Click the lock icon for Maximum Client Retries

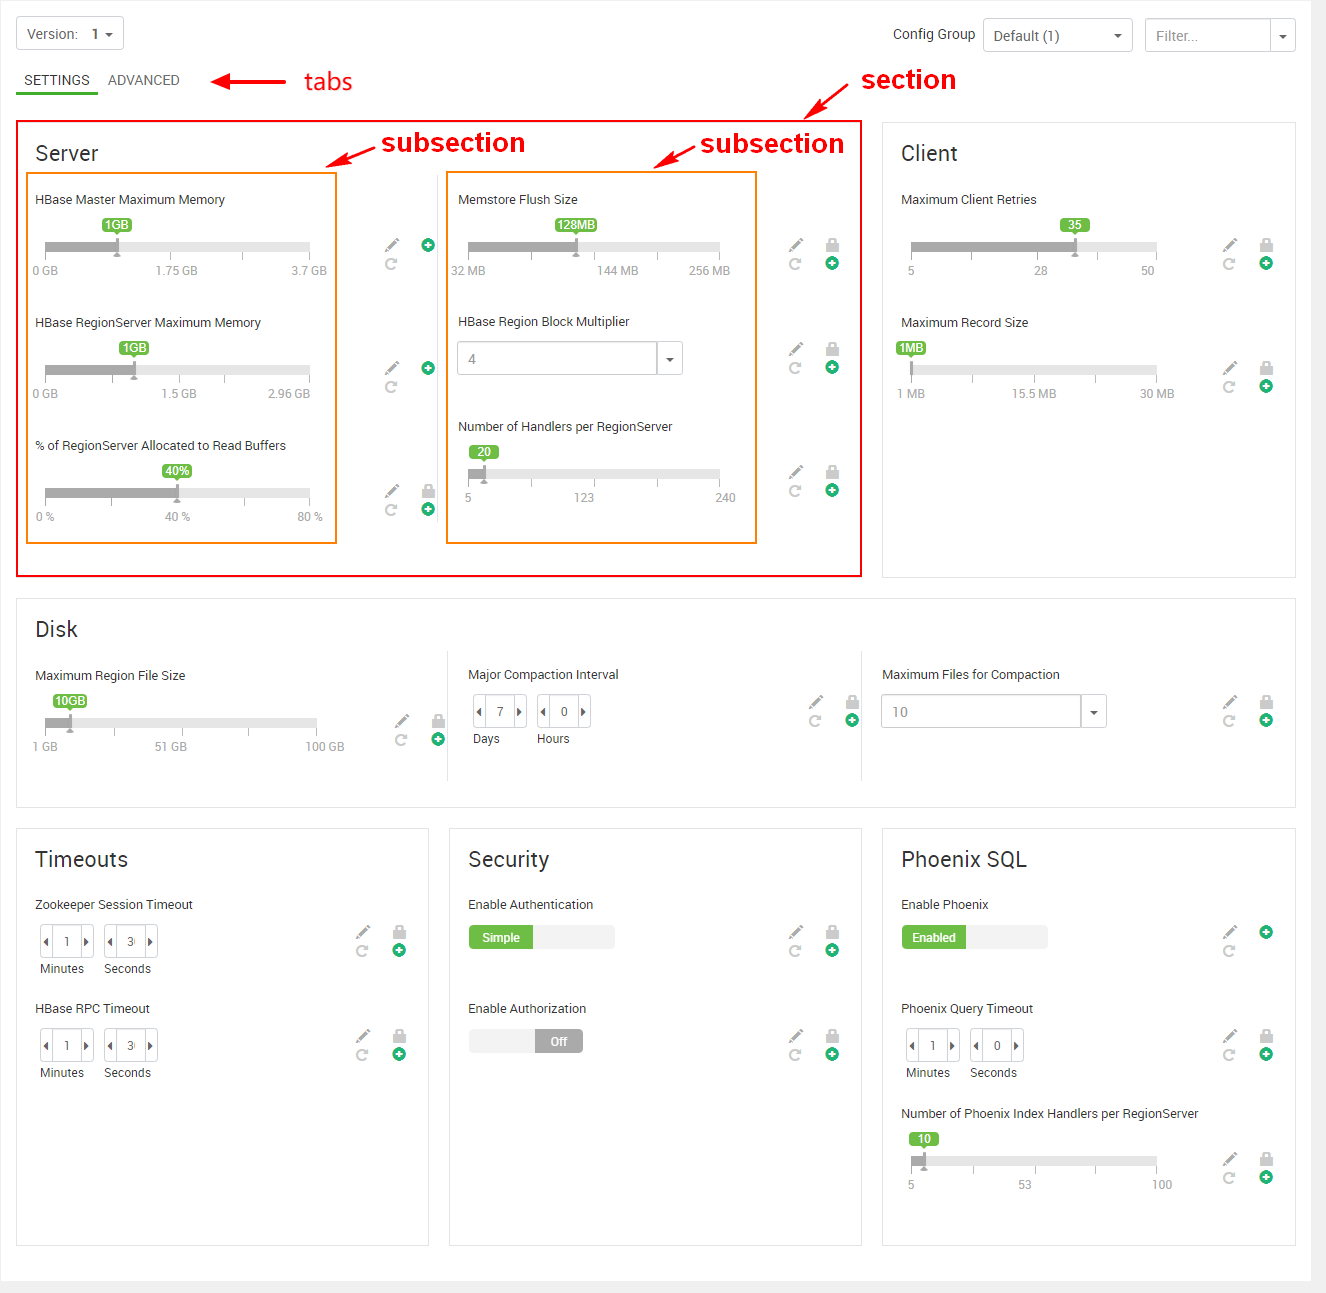tap(1266, 245)
